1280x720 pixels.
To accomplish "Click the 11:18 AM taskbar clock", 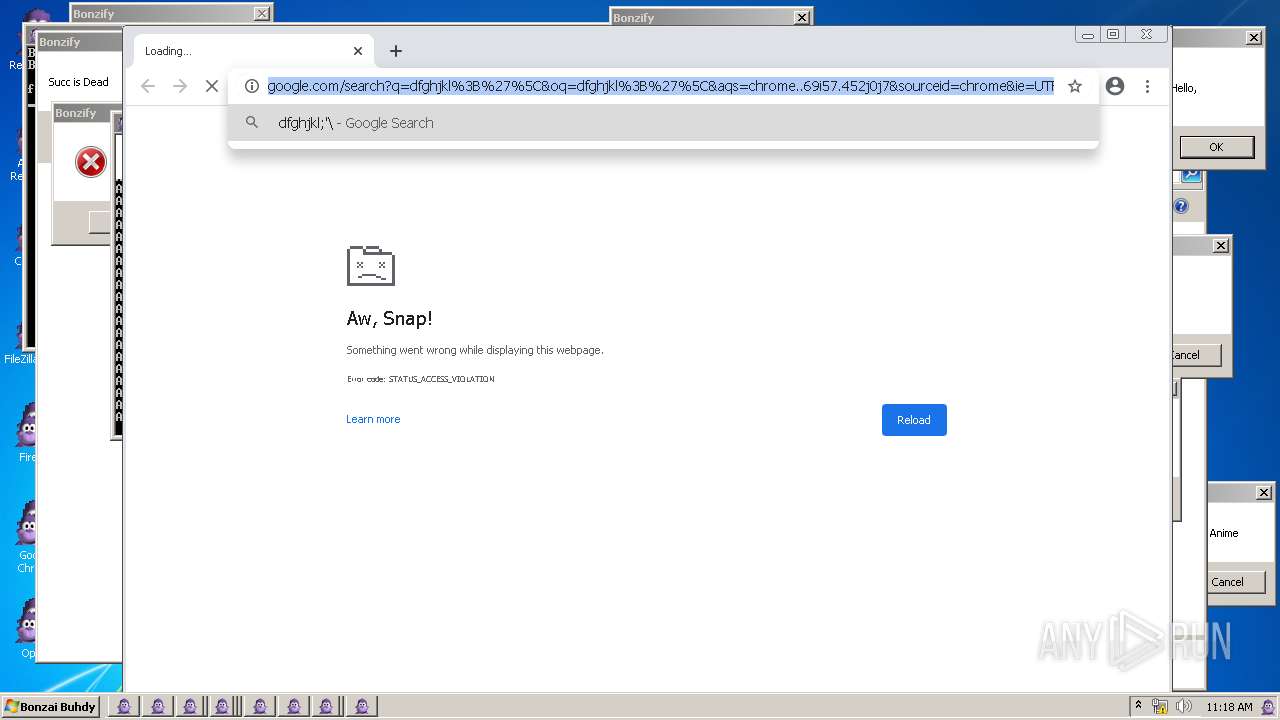I will point(1229,707).
